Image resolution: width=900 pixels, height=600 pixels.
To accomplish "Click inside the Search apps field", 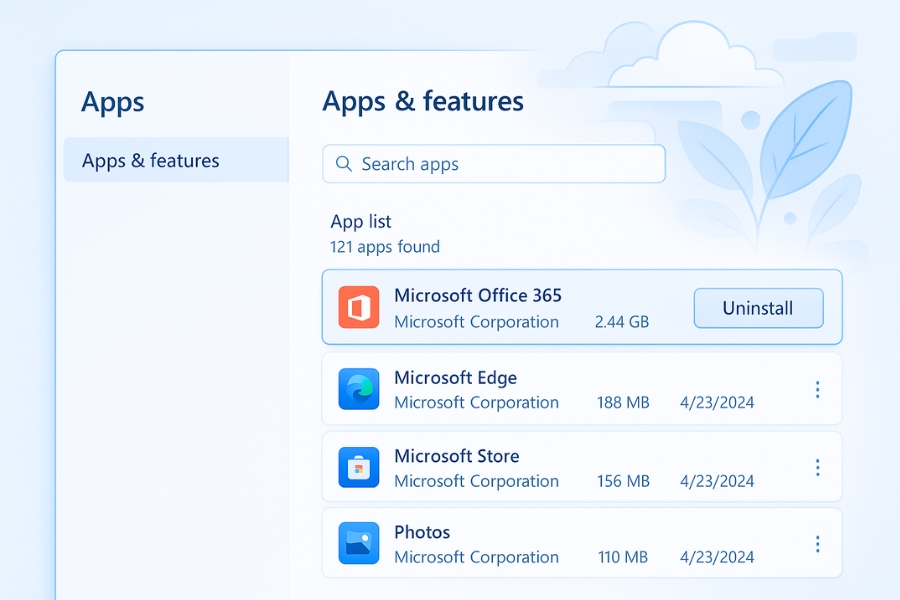I will pos(493,163).
